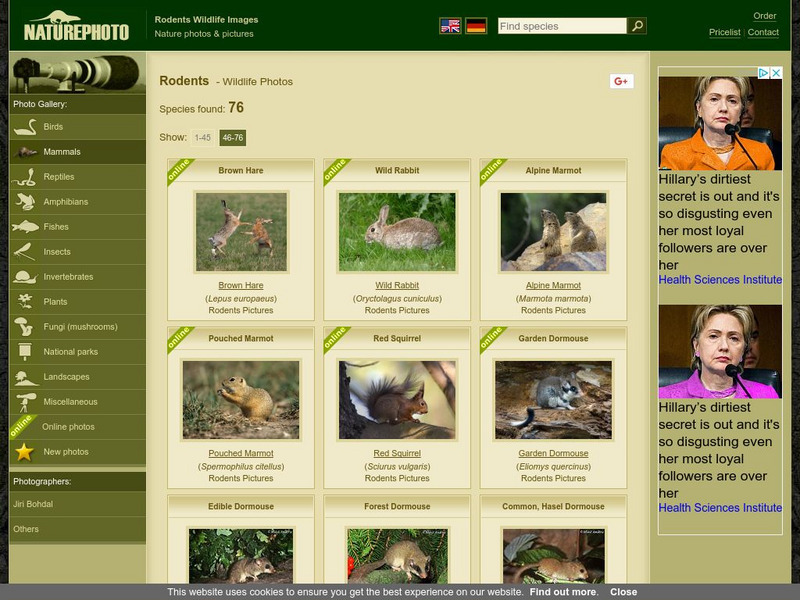Click the swan icon beside Birds

coord(25,127)
